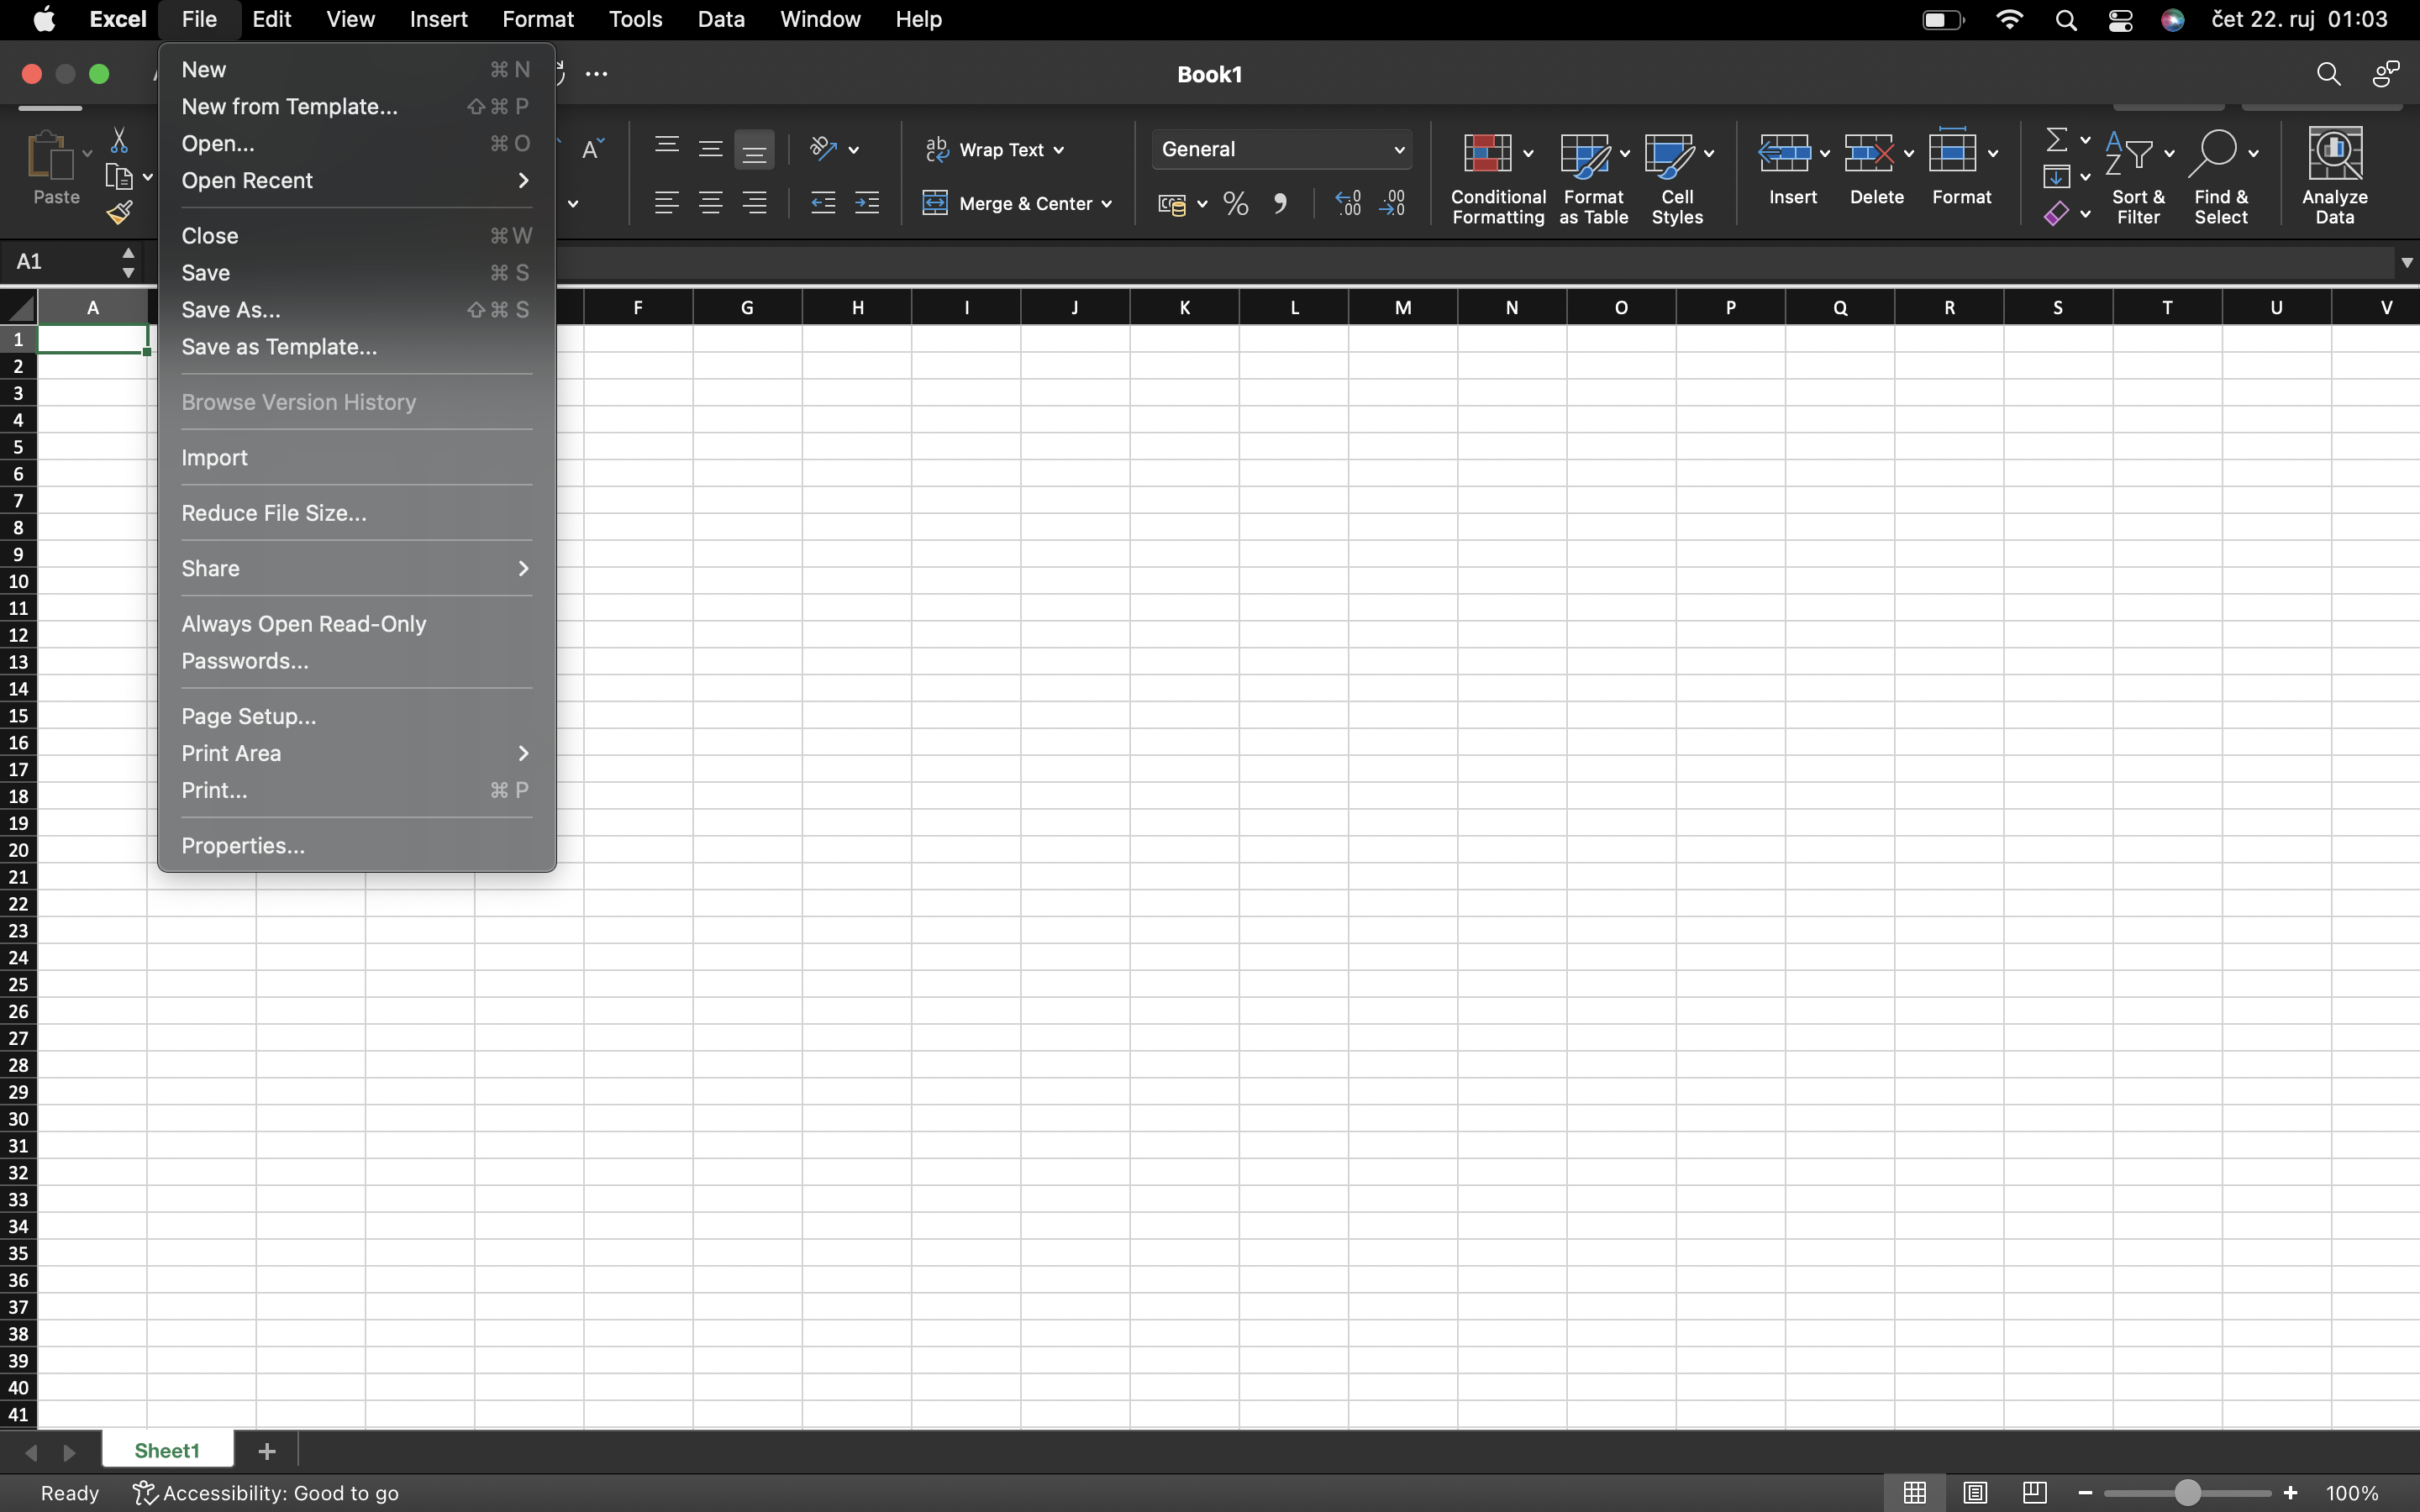The height and width of the screenshot is (1512, 2420).
Task: Click the Delete cells icon
Action: [x=1869, y=153]
